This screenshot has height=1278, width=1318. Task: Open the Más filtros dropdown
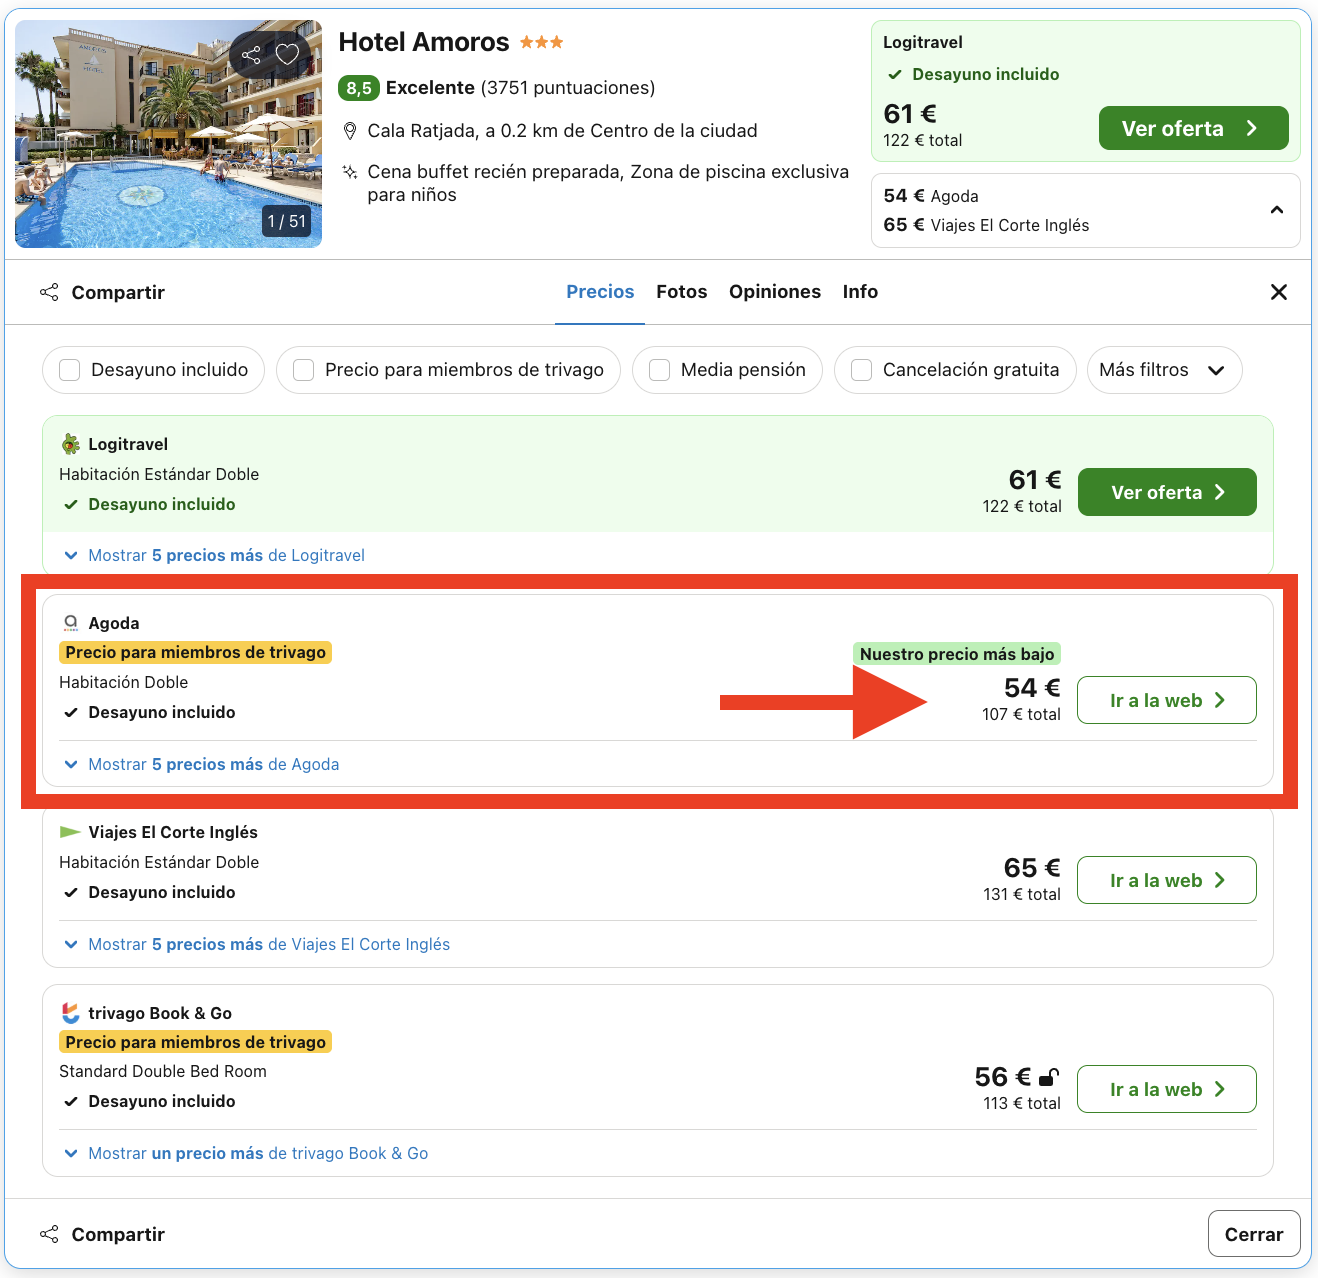[1163, 370]
